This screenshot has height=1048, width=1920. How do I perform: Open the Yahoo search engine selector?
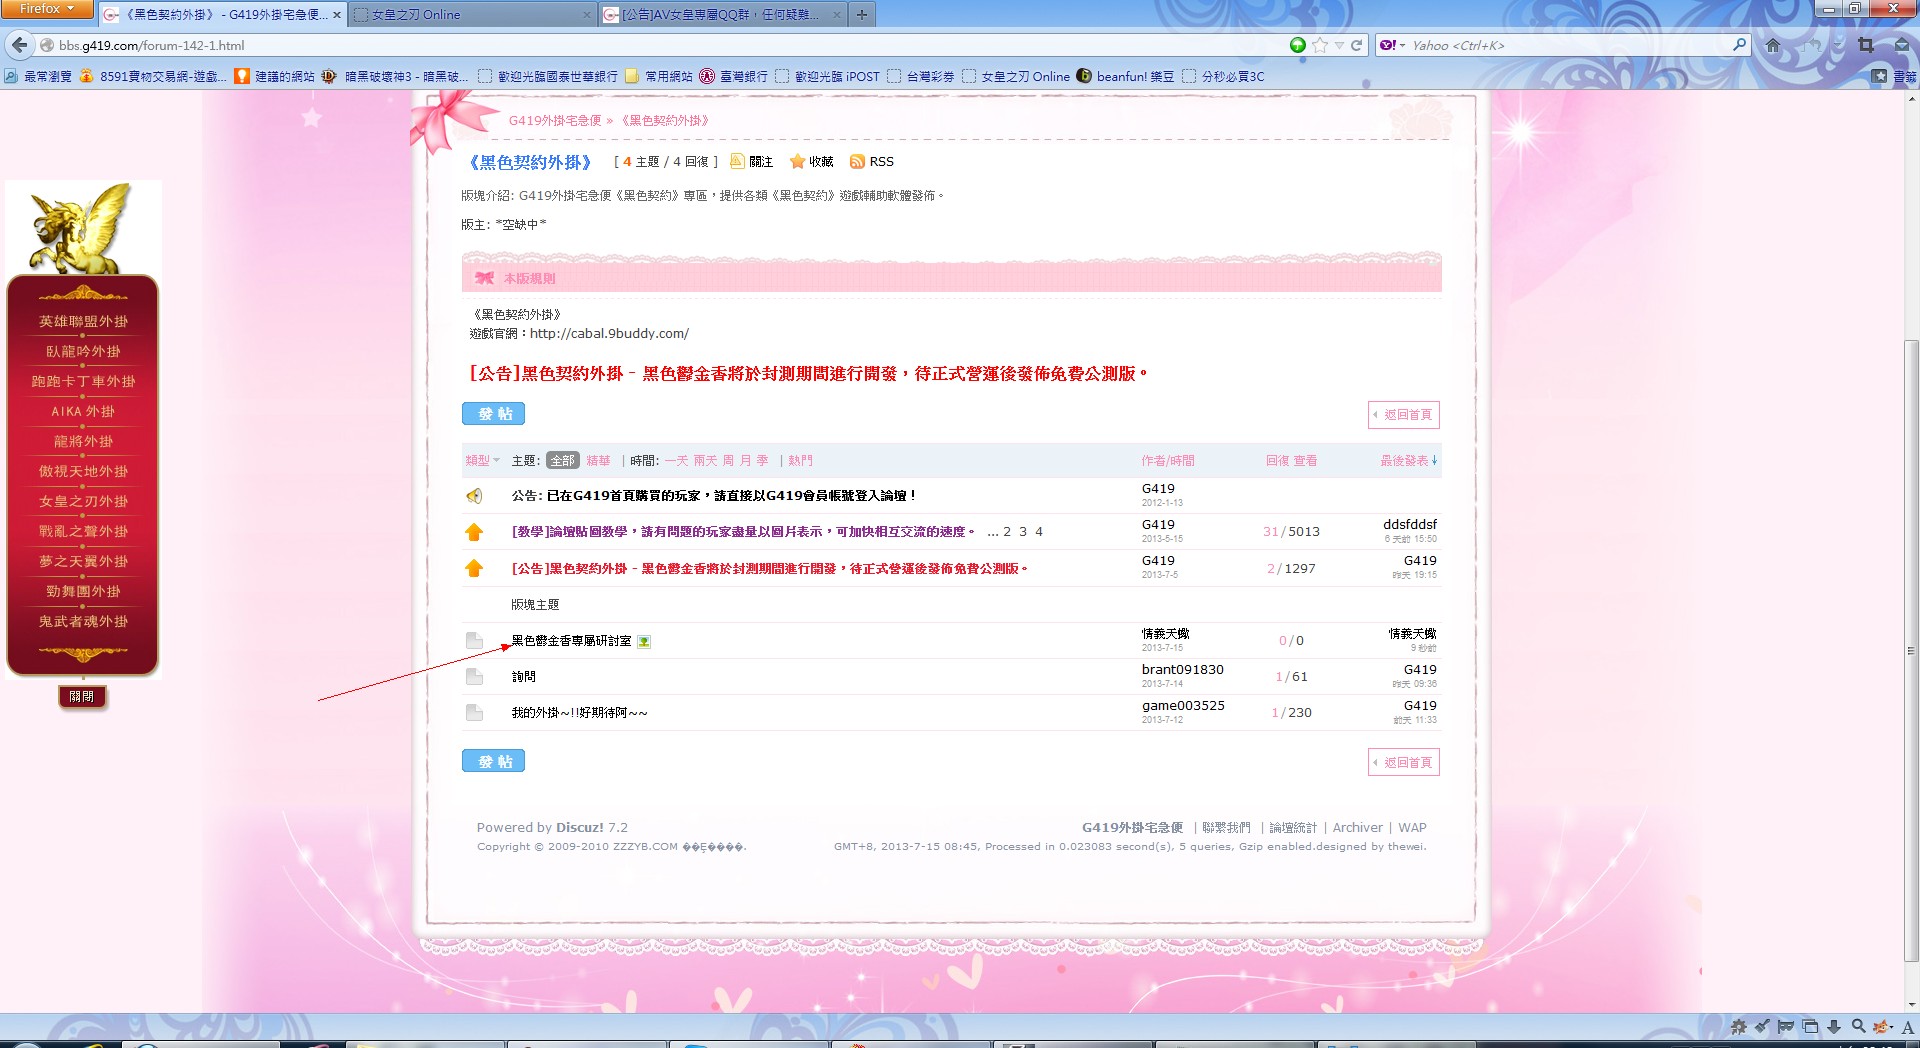1392,45
